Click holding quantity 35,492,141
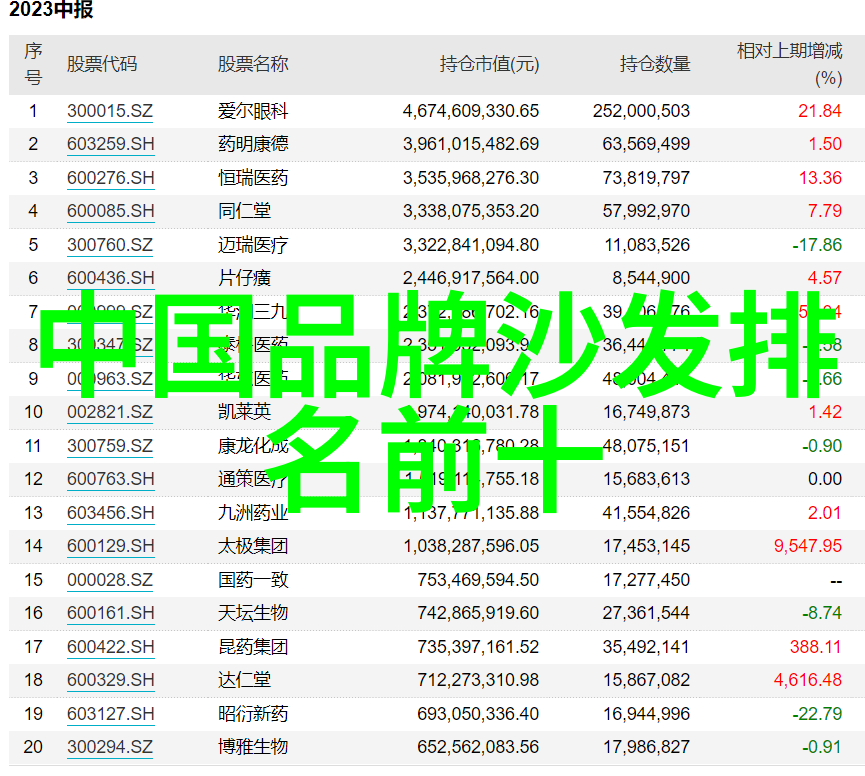 click(646, 647)
